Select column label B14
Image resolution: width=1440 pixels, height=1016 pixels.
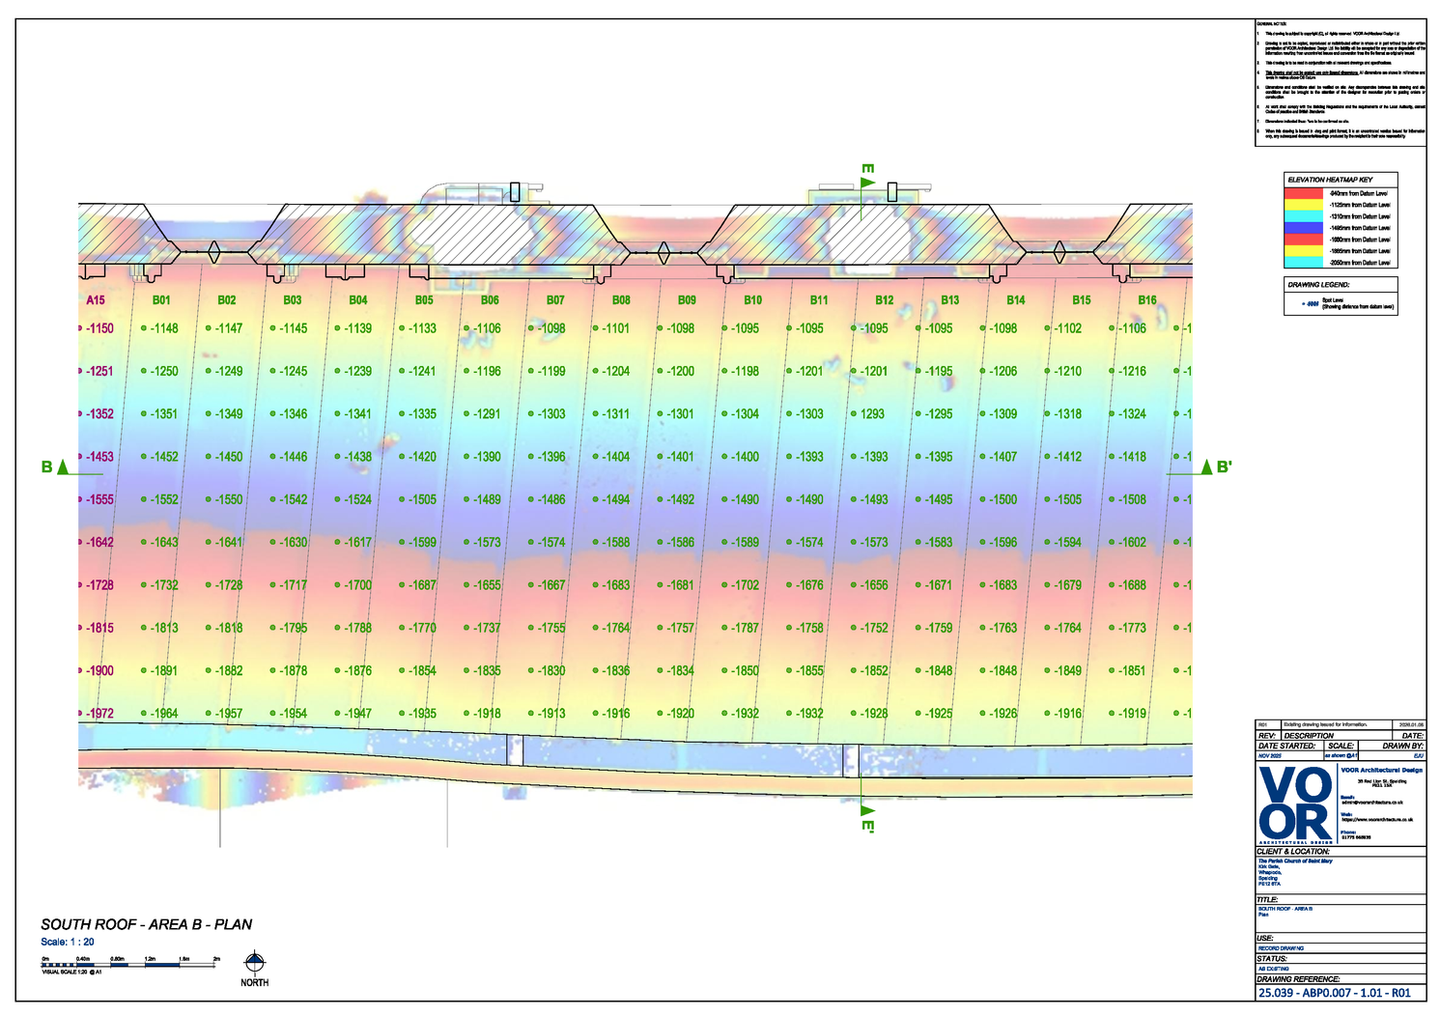click(x=1016, y=300)
